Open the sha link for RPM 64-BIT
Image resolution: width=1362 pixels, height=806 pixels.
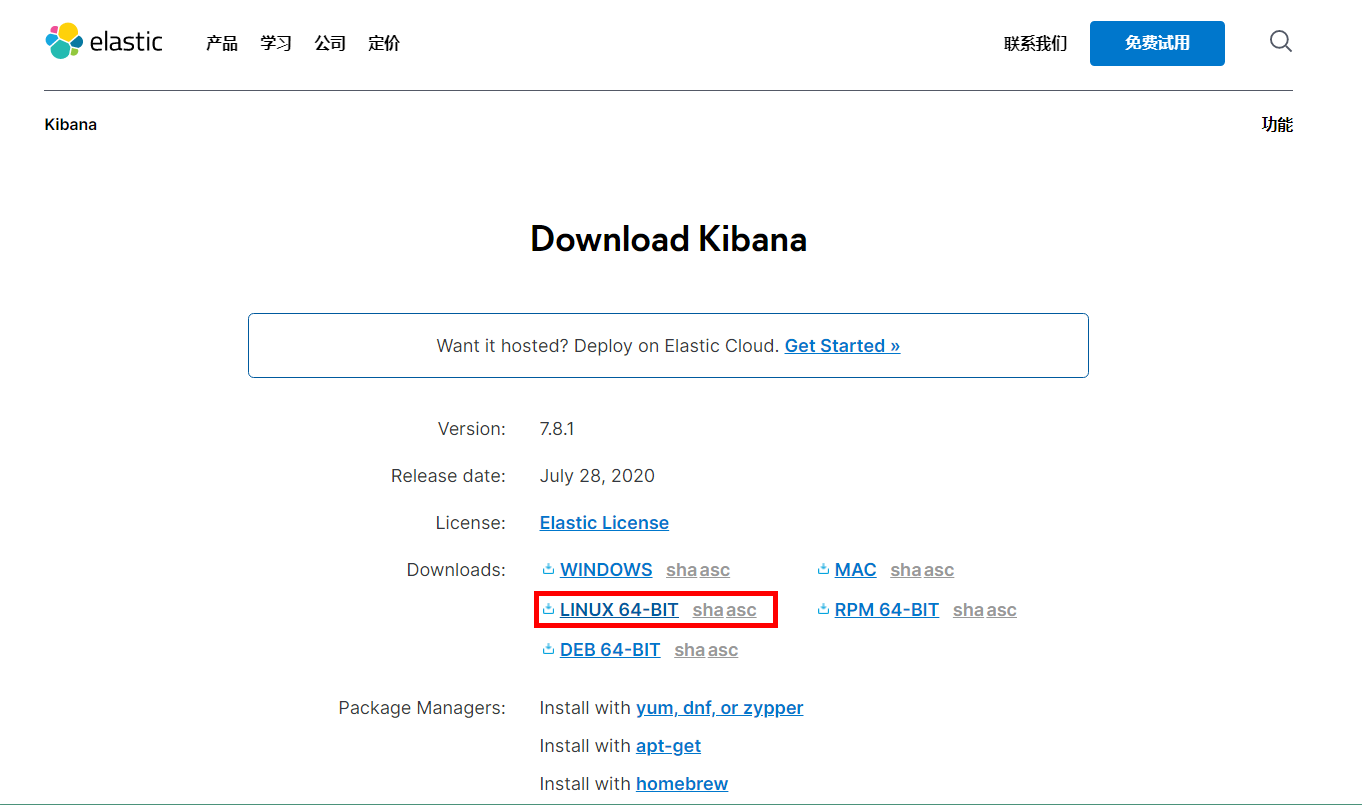(x=968, y=610)
